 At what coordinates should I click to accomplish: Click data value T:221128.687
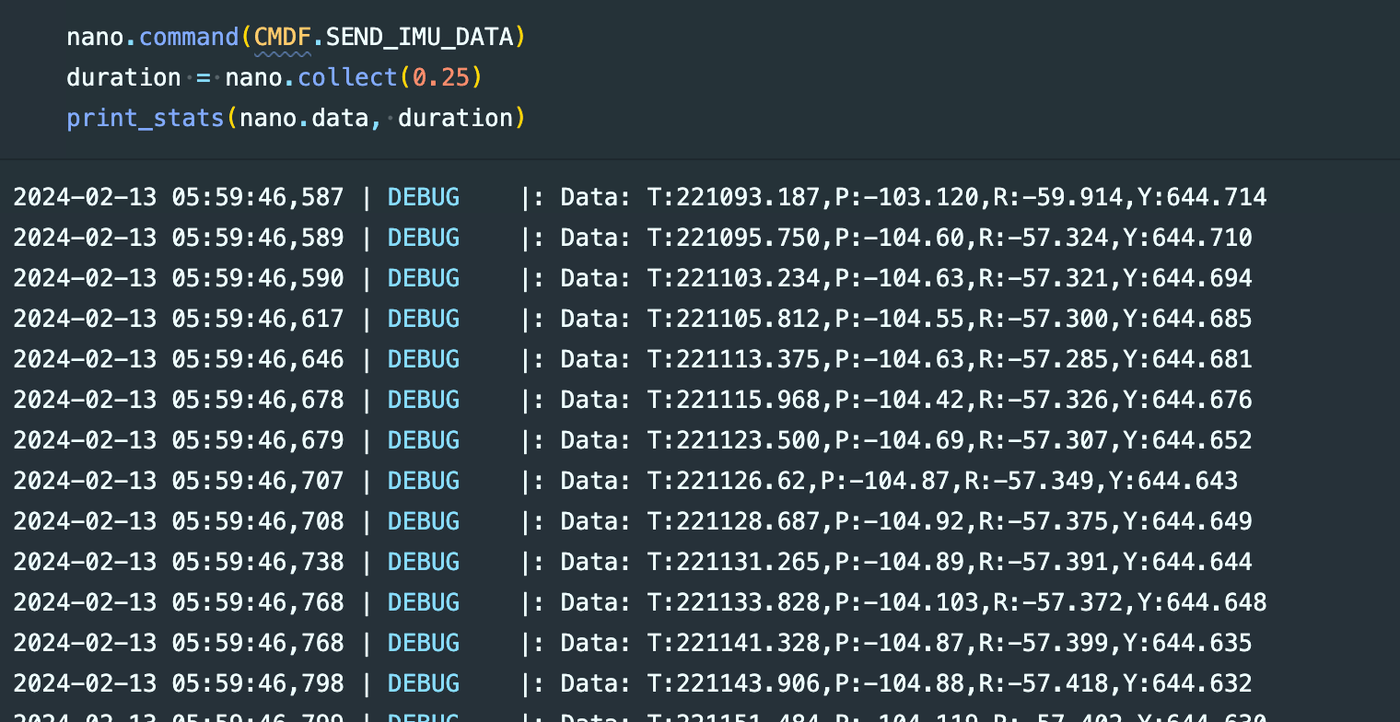pyautogui.click(x=734, y=521)
